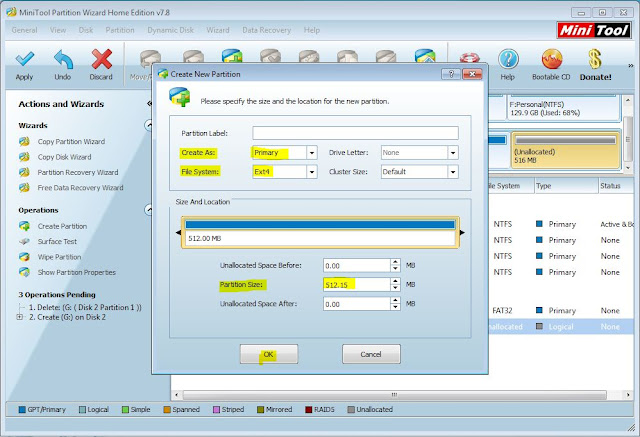Click the Copy Partition Wizard icon
640x437 pixels.
[24, 142]
